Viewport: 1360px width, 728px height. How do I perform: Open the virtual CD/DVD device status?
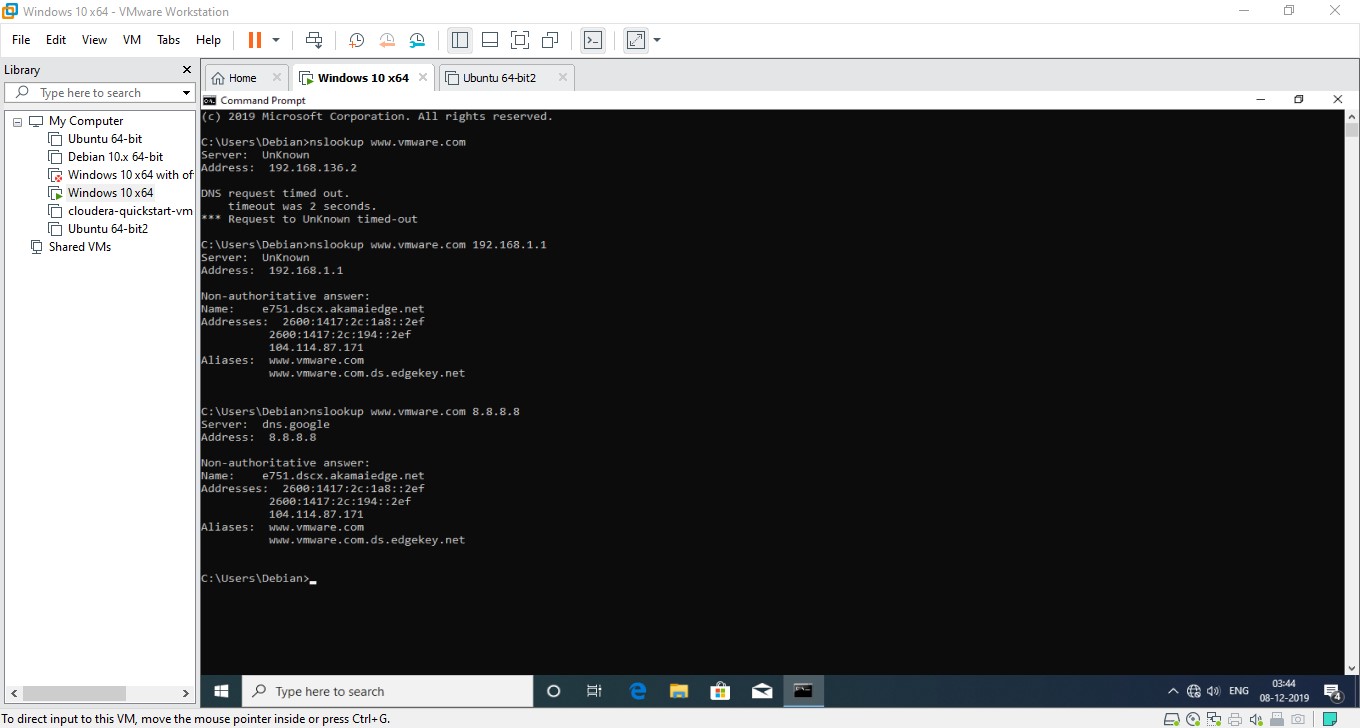coord(1193,719)
